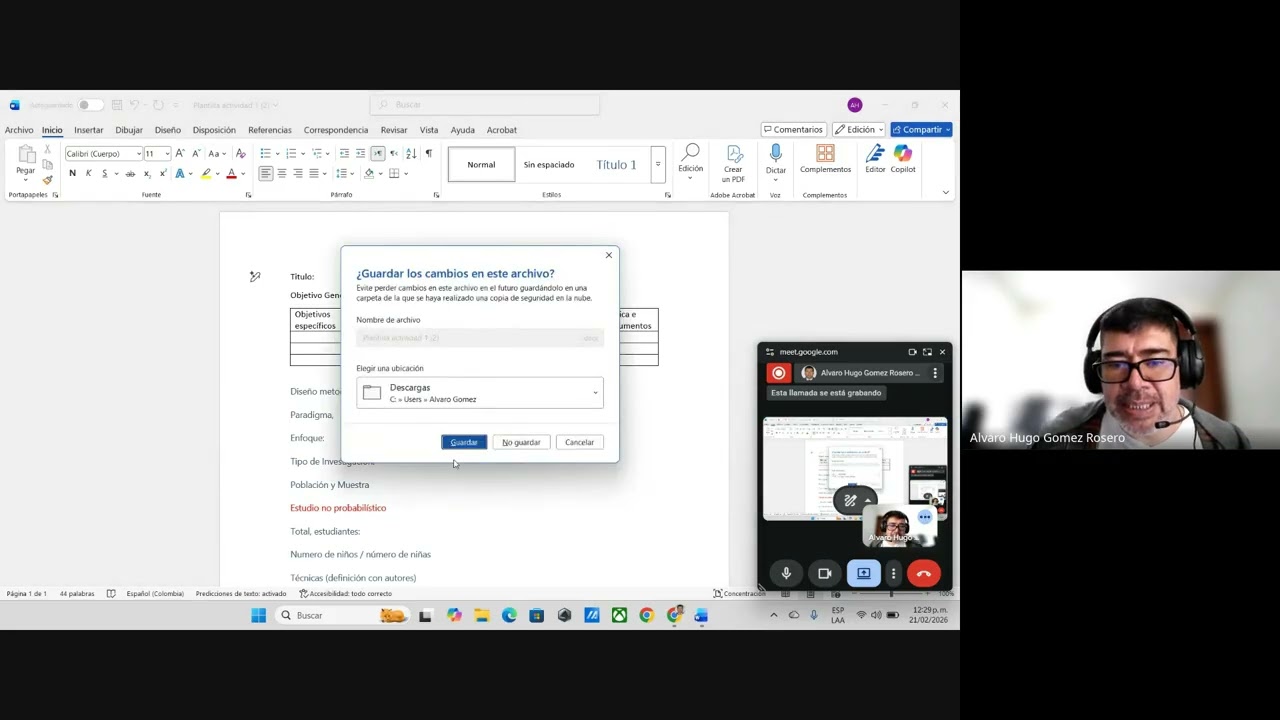The height and width of the screenshot is (720, 1280).
Task: Expand the styles gallery arrow
Action: coord(658,164)
